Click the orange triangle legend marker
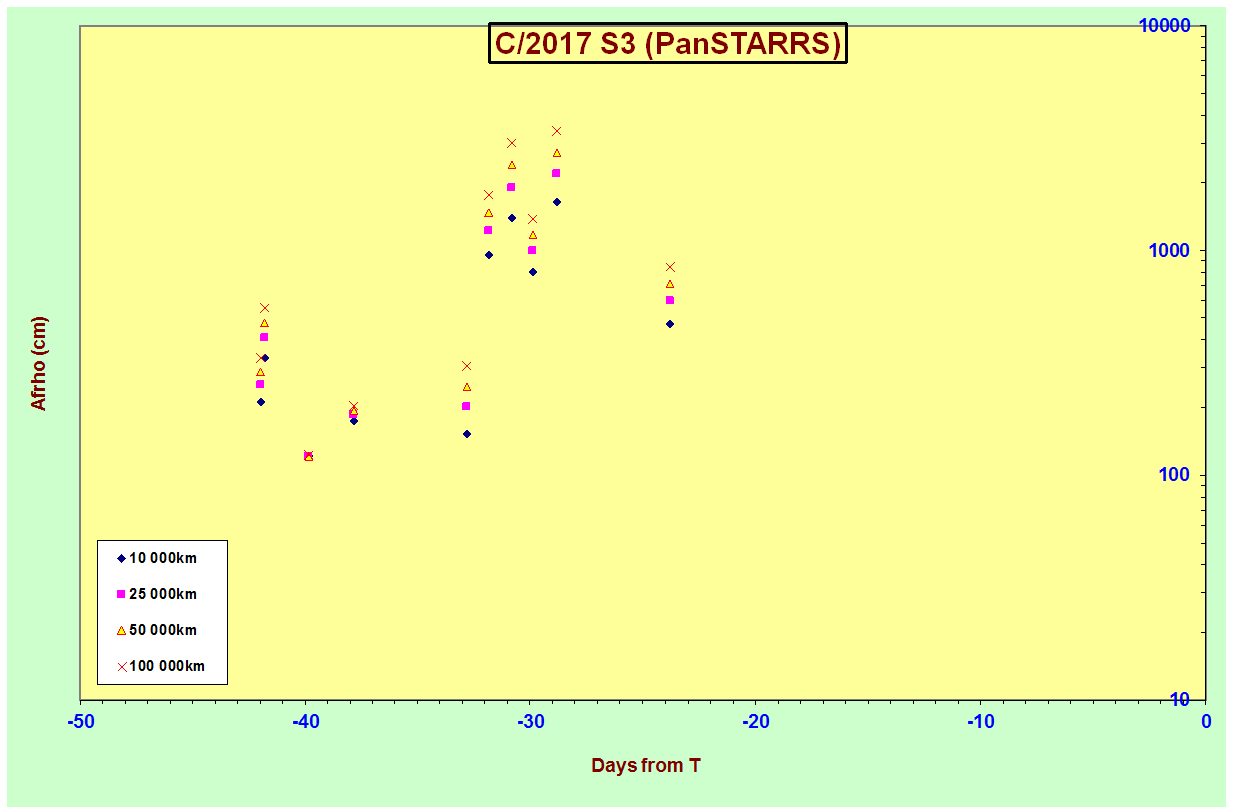1234x810 pixels. coord(122,630)
